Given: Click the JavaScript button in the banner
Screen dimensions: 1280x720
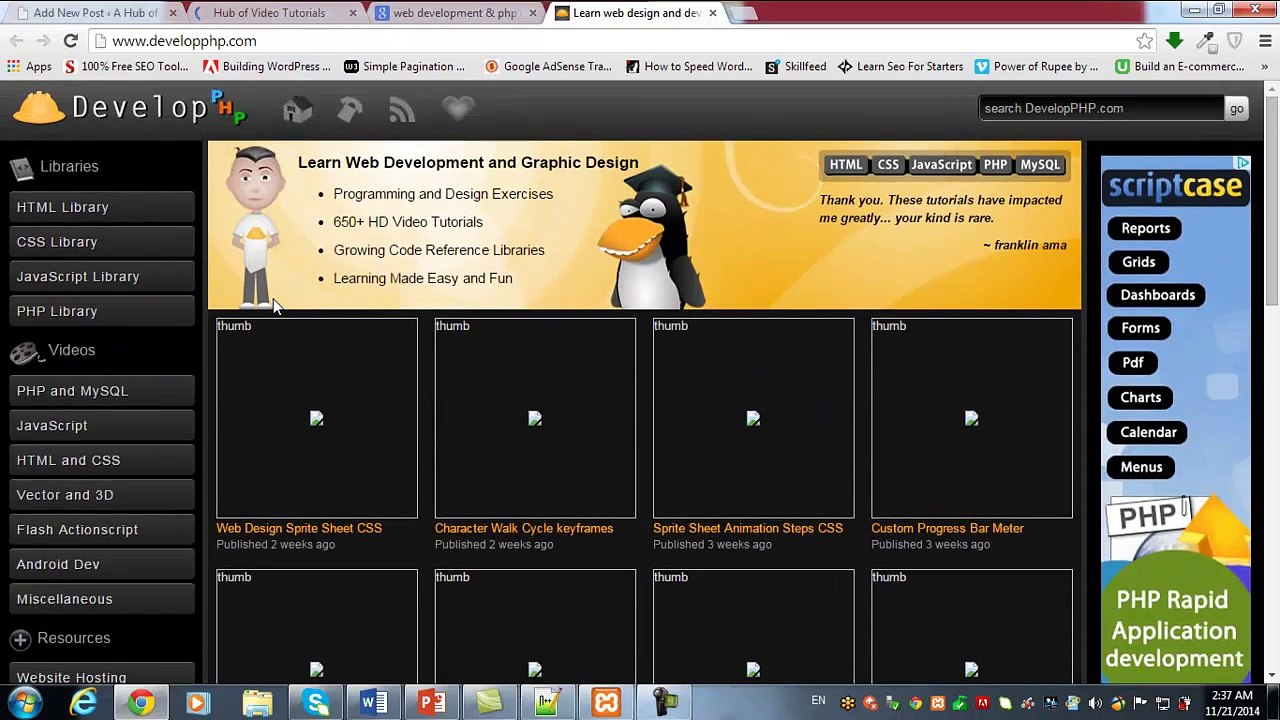Looking at the screenshot, I should 941,165.
